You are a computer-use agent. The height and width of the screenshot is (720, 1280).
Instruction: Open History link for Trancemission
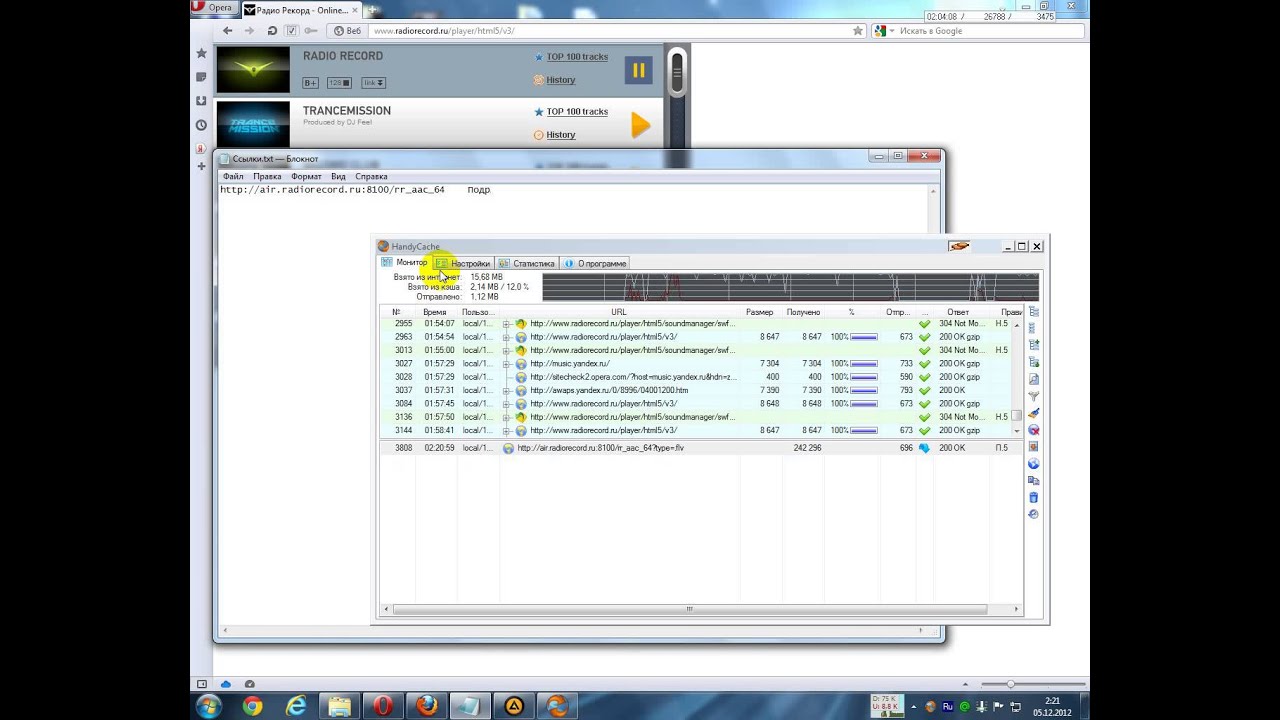(x=560, y=135)
